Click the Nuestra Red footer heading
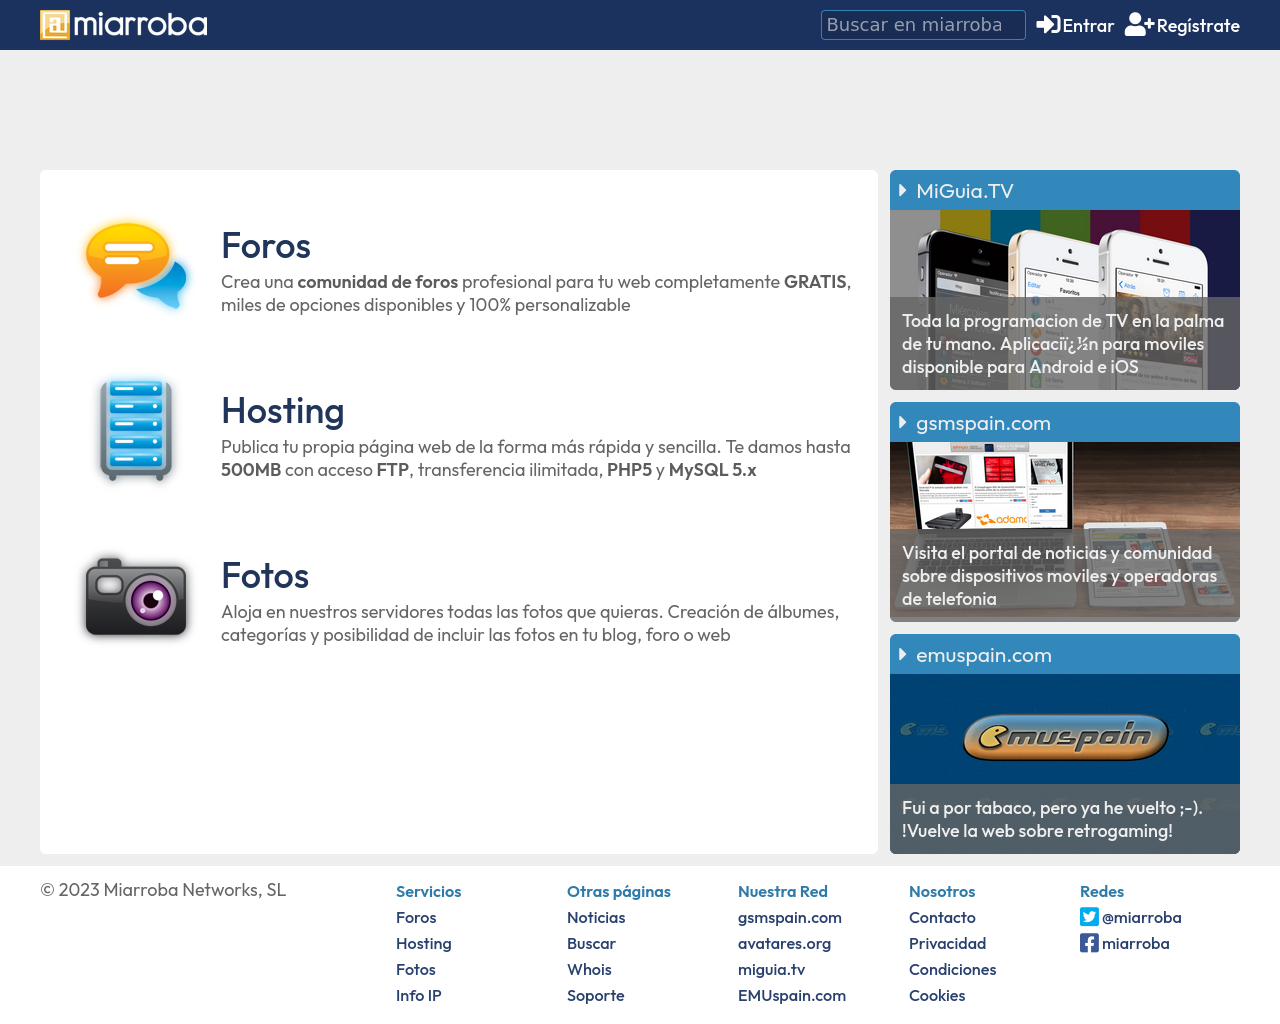The image size is (1280, 1024). 783,891
